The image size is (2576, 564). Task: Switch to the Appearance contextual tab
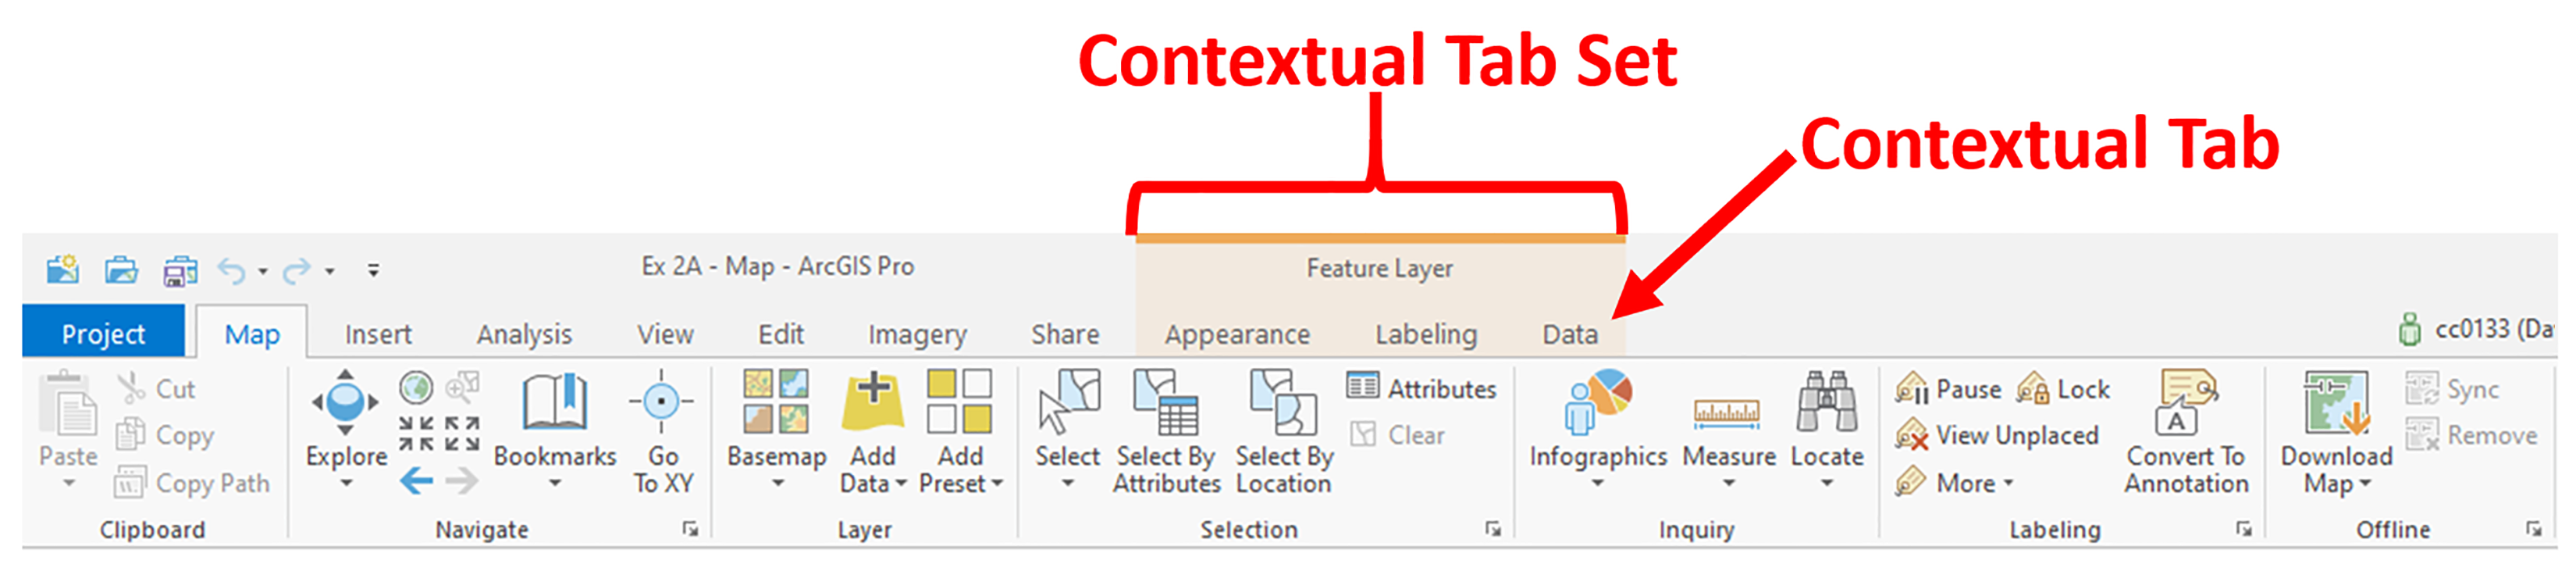[x=1238, y=334]
